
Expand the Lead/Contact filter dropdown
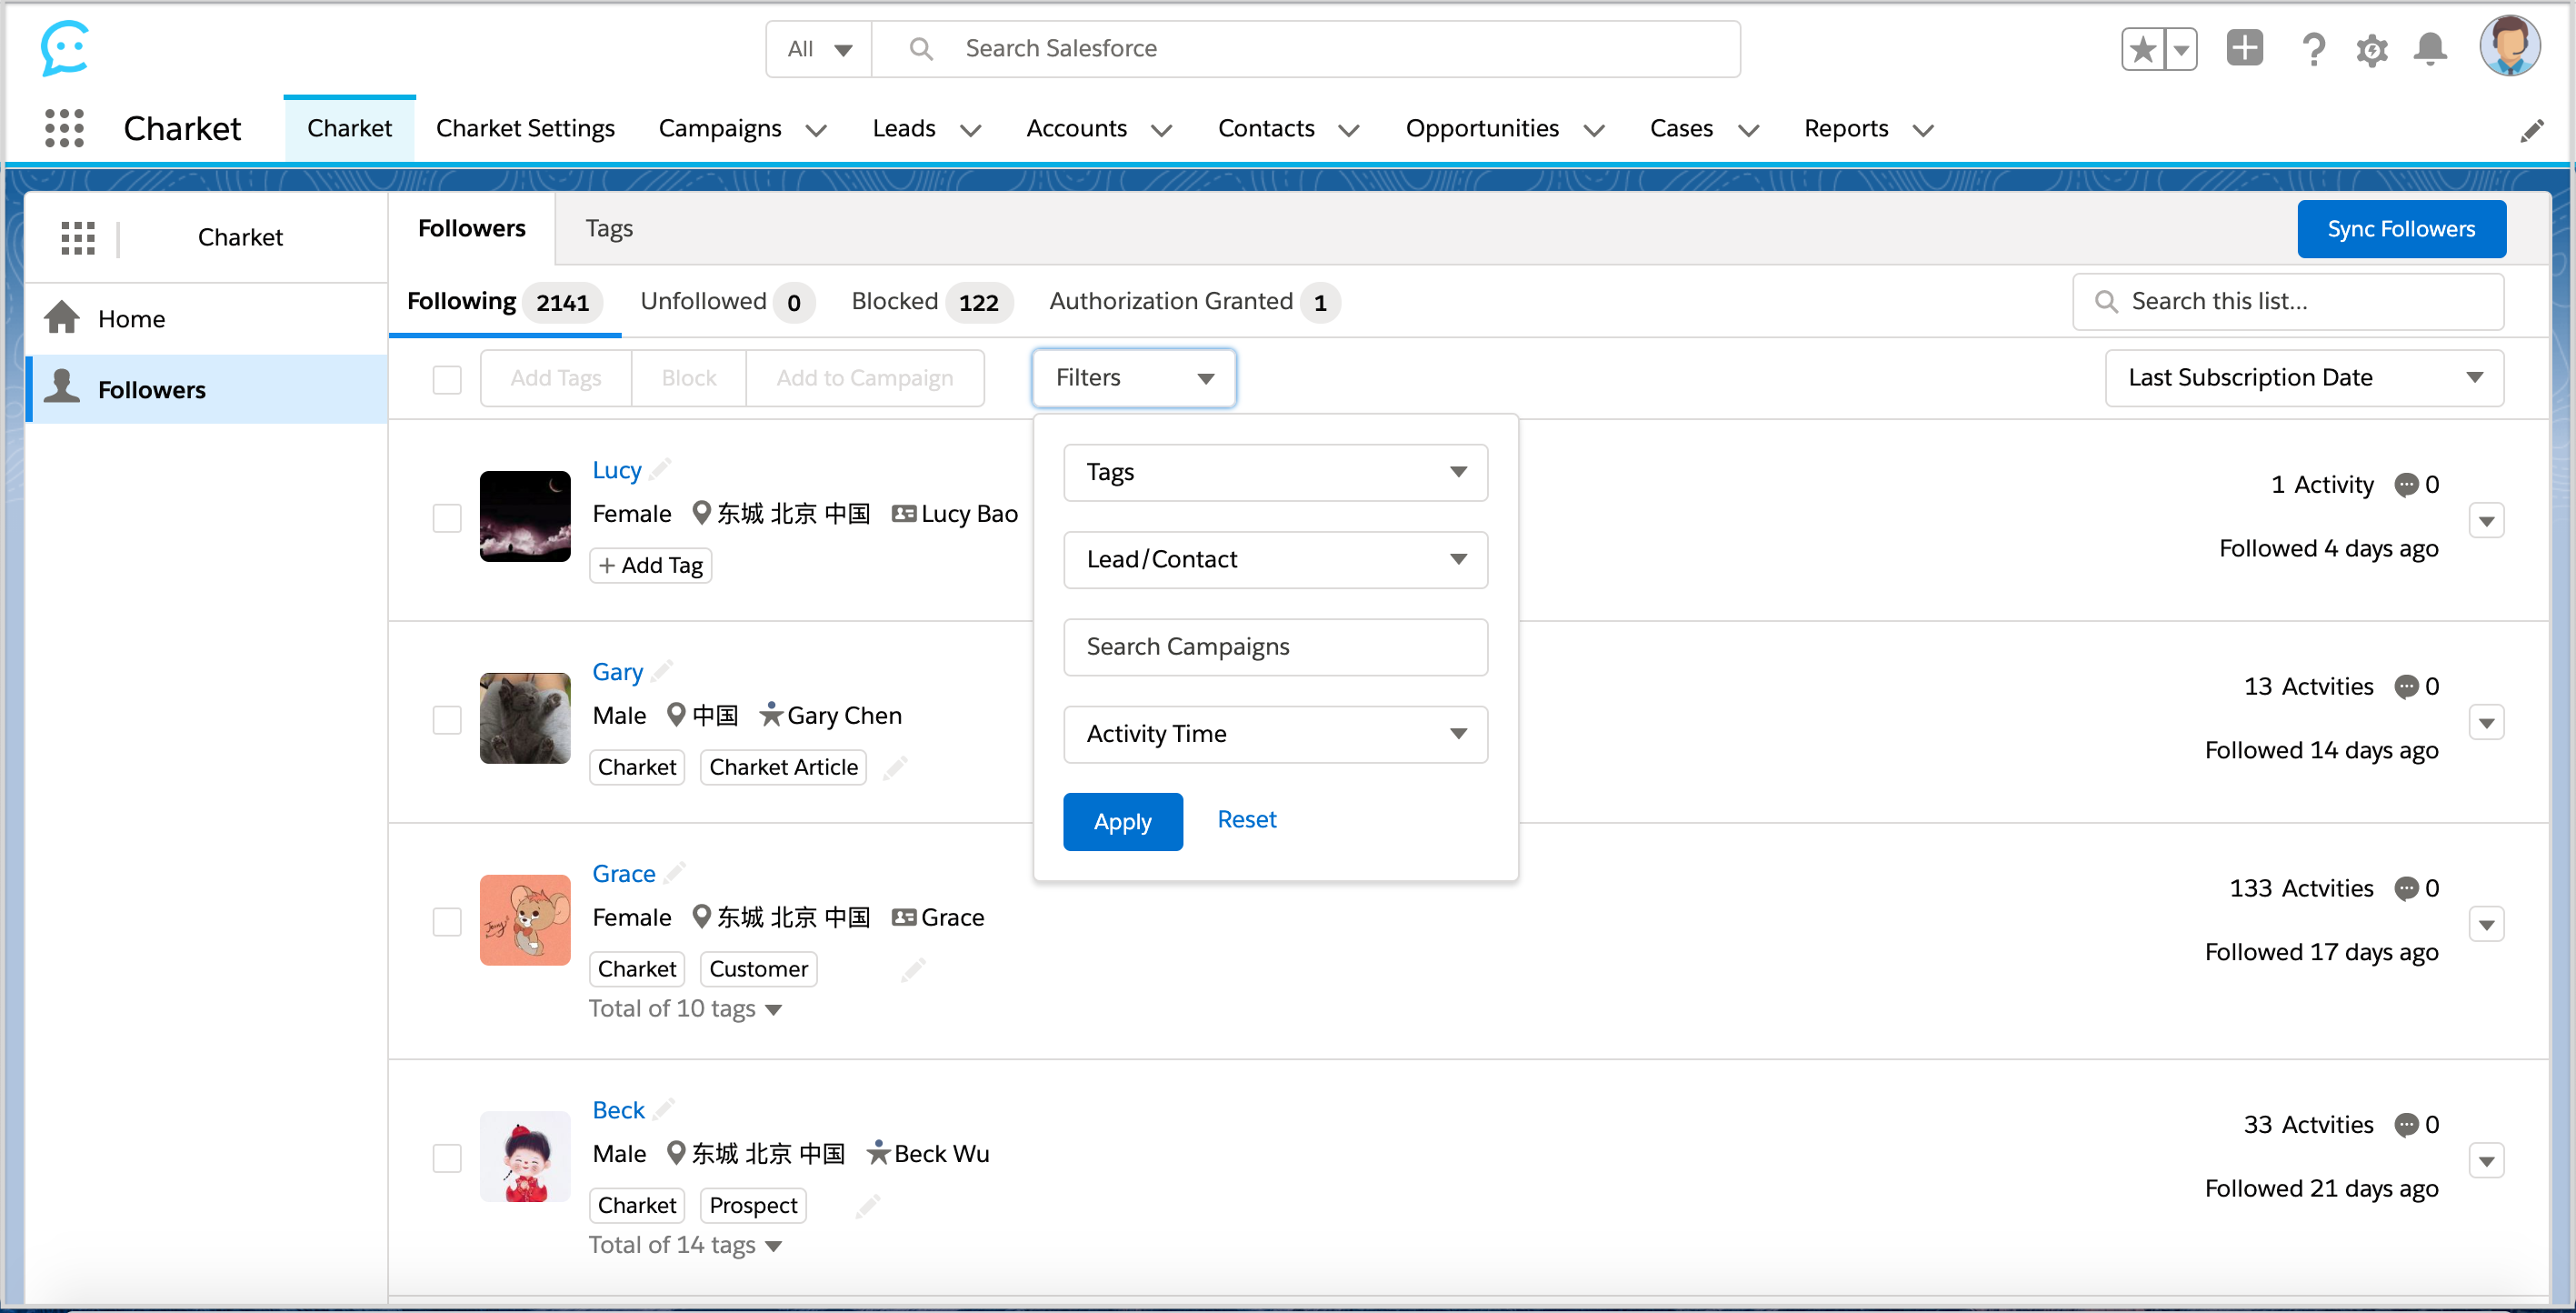point(1275,559)
